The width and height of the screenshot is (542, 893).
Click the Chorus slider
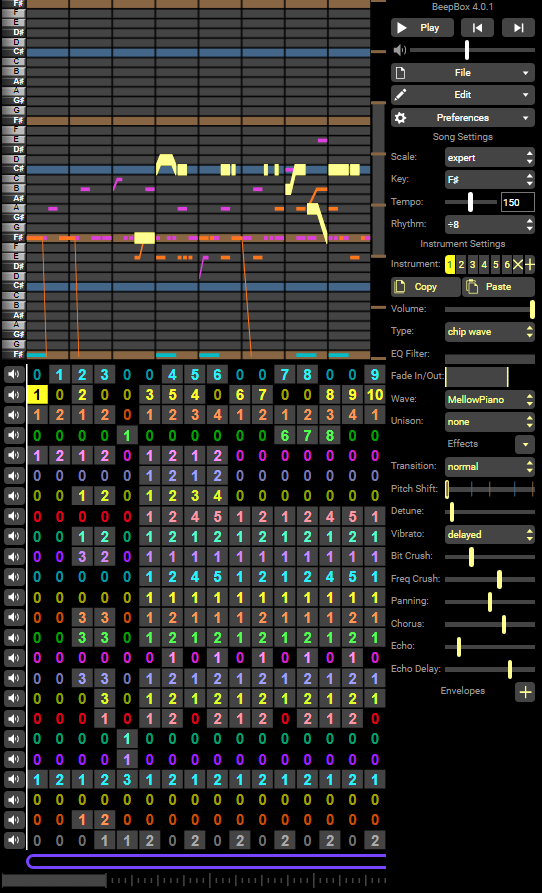pyautogui.click(x=490, y=624)
